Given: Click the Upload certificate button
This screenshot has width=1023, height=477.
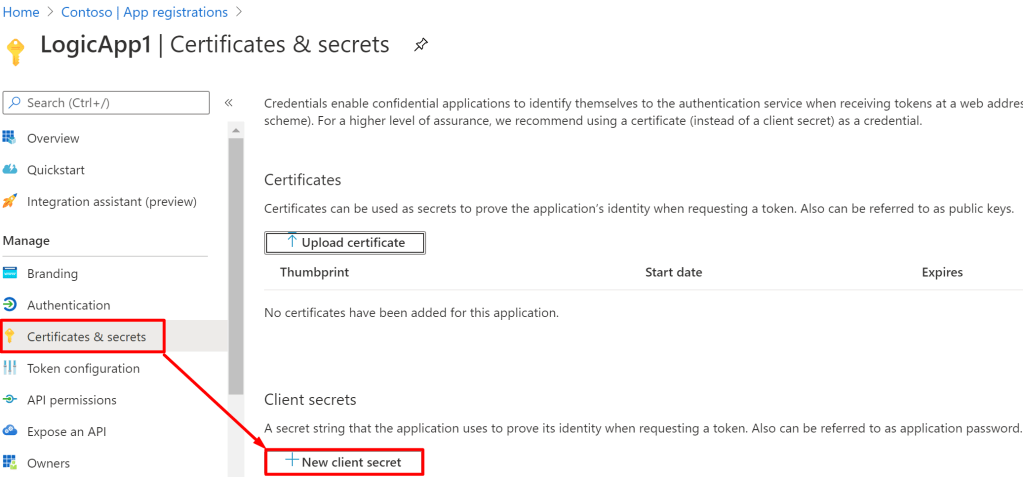Looking at the screenshot, I should pyautogui.click(x=345, y=243).
